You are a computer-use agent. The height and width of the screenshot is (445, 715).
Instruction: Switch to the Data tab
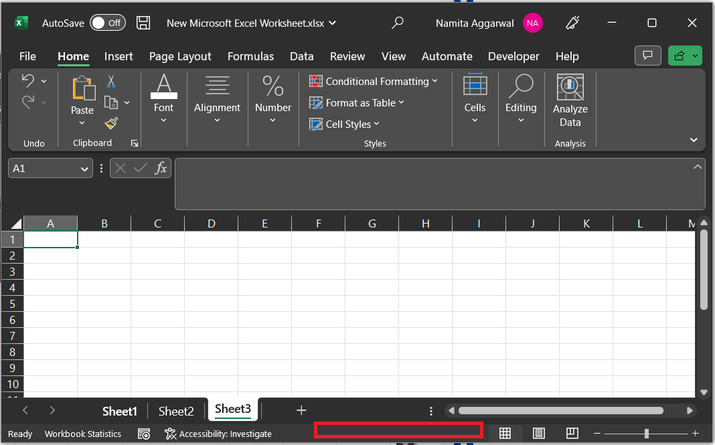tap(301, 56)
